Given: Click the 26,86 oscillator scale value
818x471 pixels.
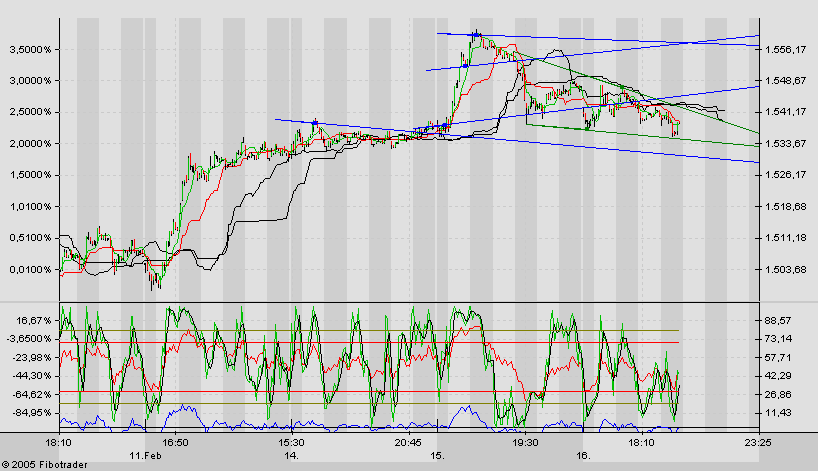Looking at the screenshot, I should click(778, 394).
